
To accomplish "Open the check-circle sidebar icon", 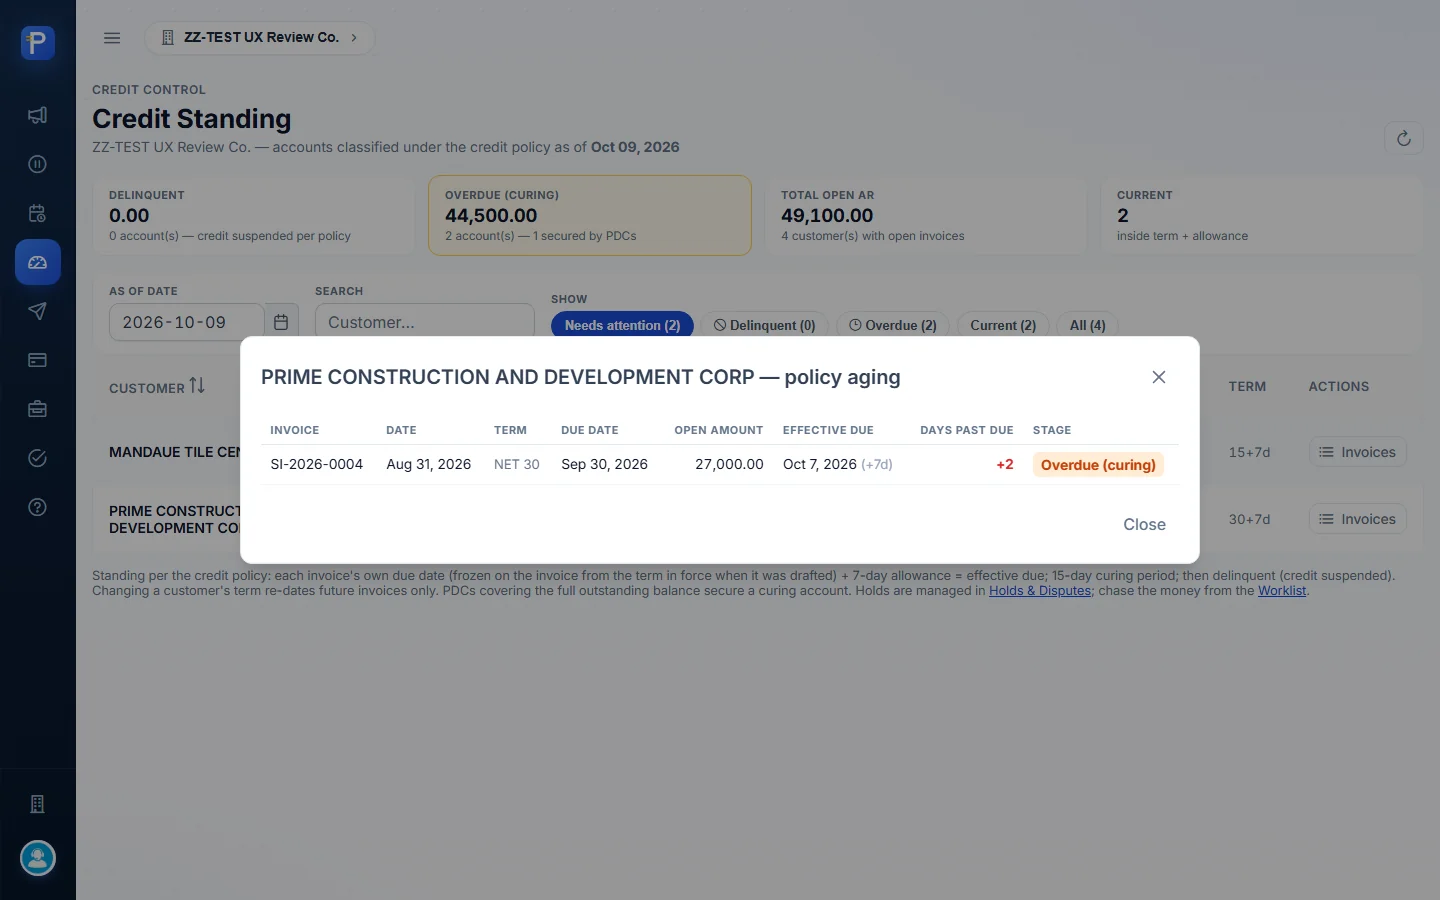I will pos(37,458).
